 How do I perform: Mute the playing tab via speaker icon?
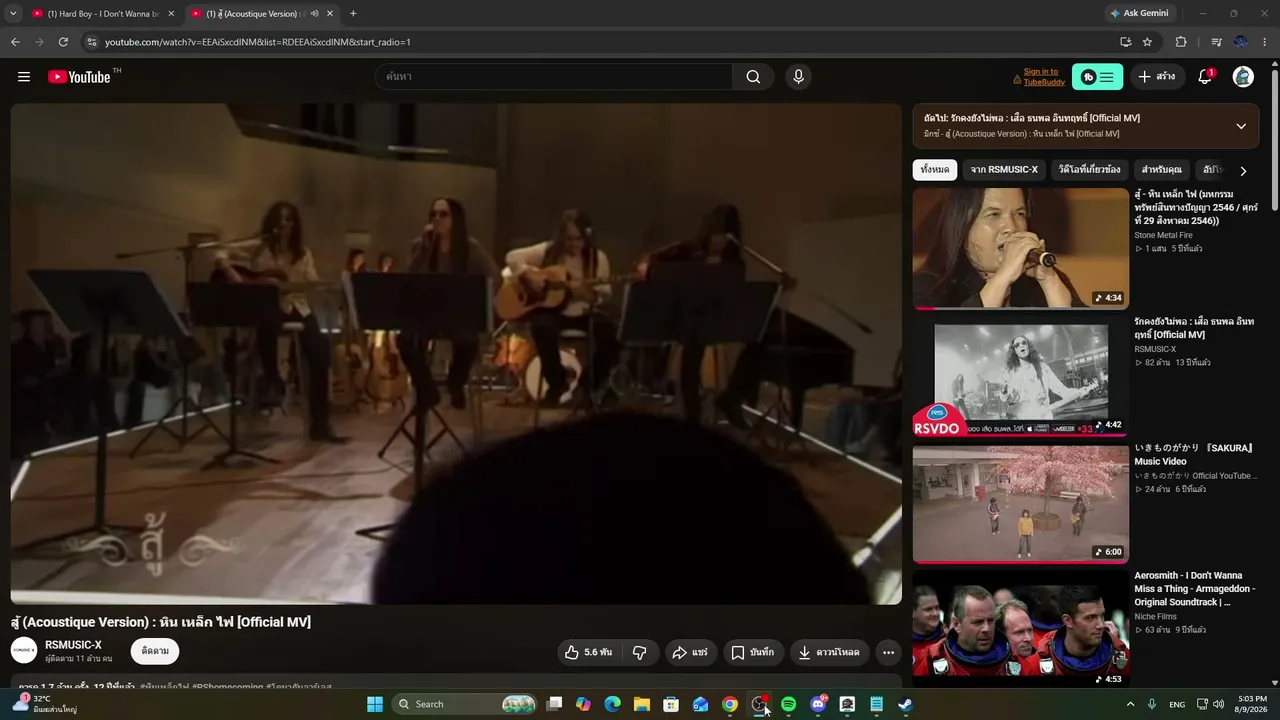[x=315, y=14]
